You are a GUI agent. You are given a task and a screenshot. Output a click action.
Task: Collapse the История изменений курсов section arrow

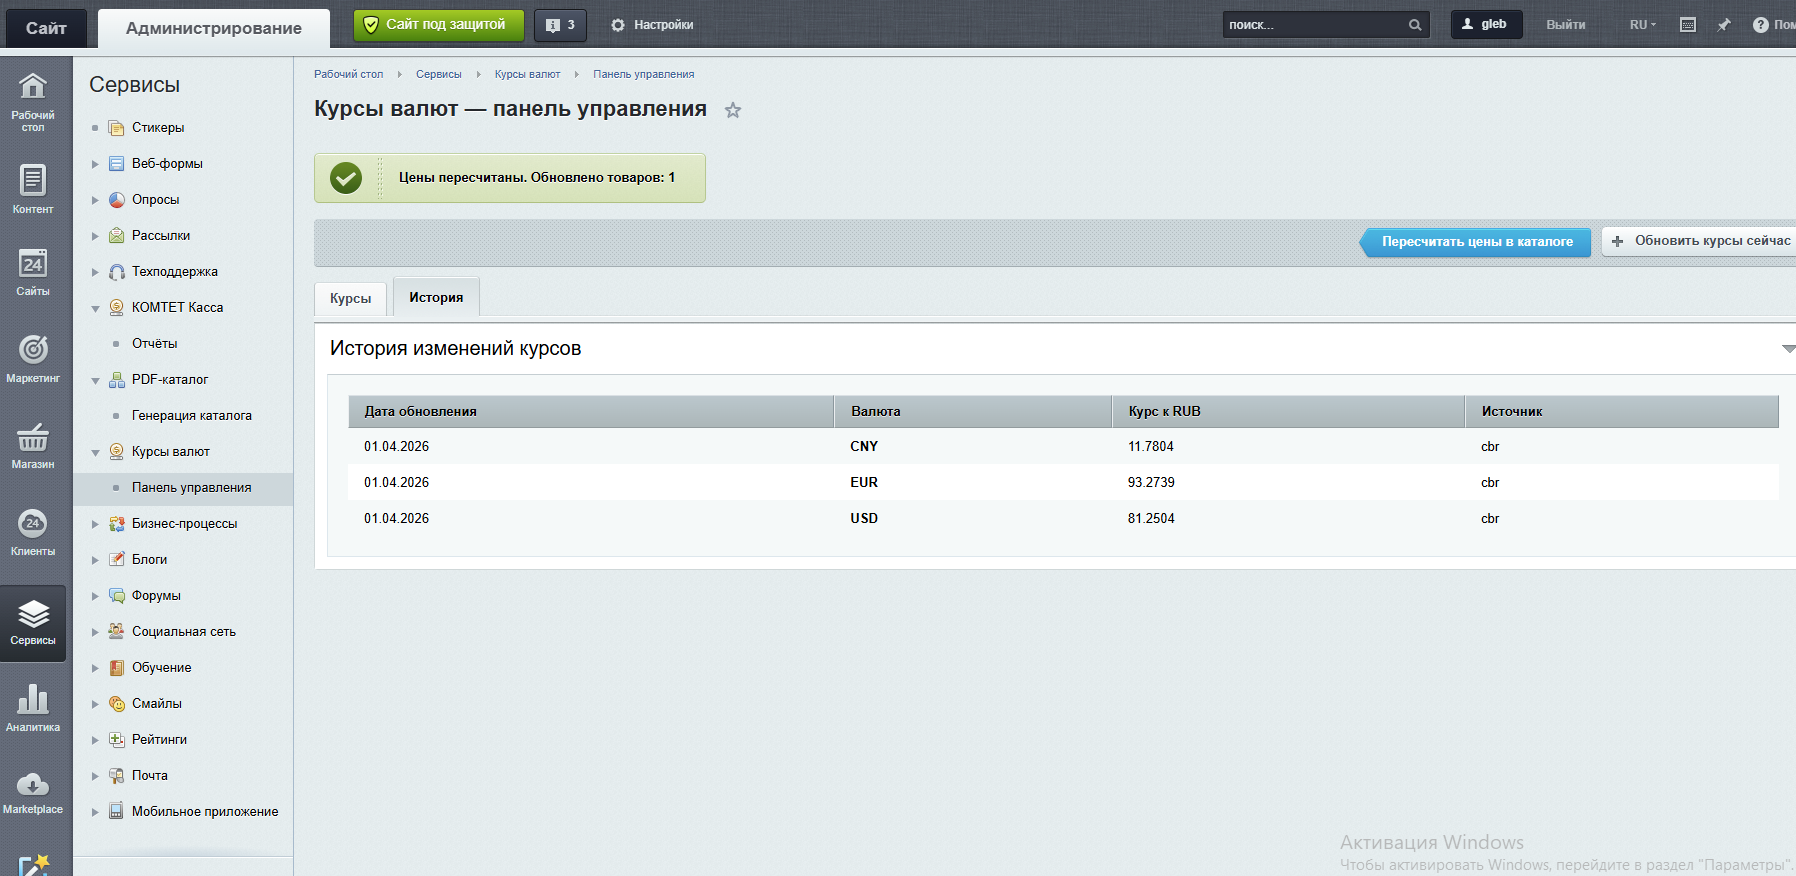(x=1787, y=349)
